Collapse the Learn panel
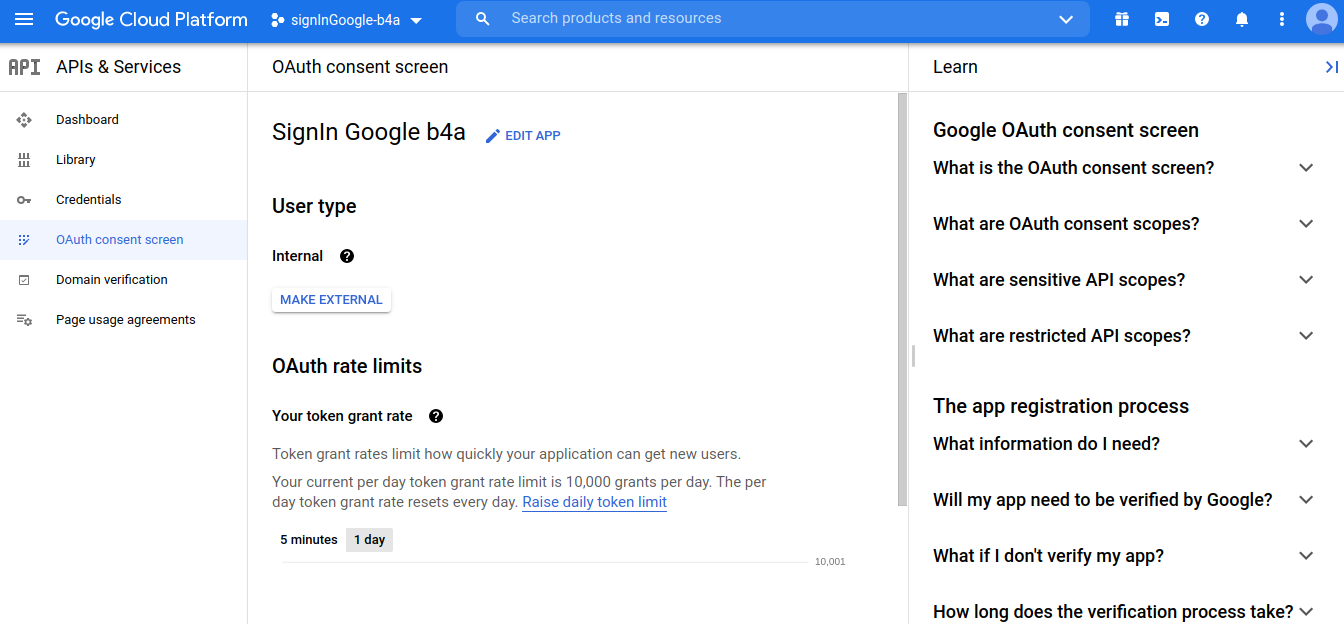1344x624 pixels. [x=1331, y=67]
